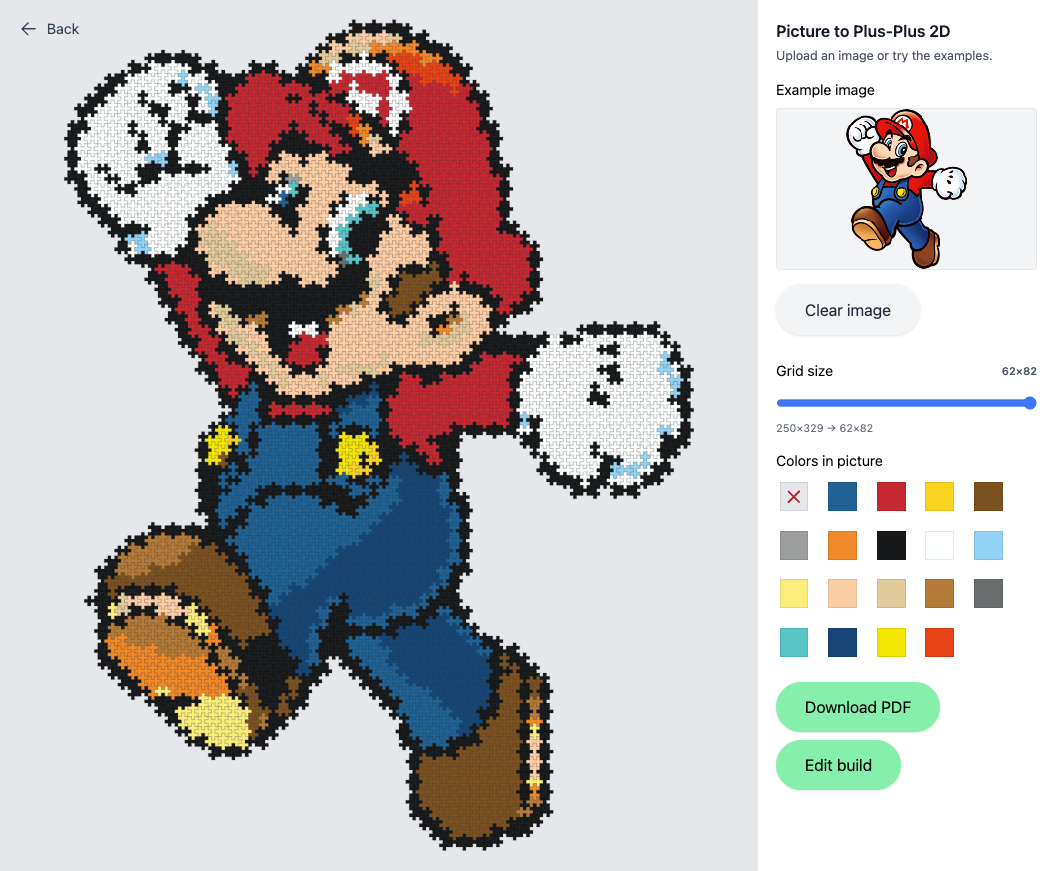Select the red-orange color swatch
Screen dimensions: 1055x871
939,642
